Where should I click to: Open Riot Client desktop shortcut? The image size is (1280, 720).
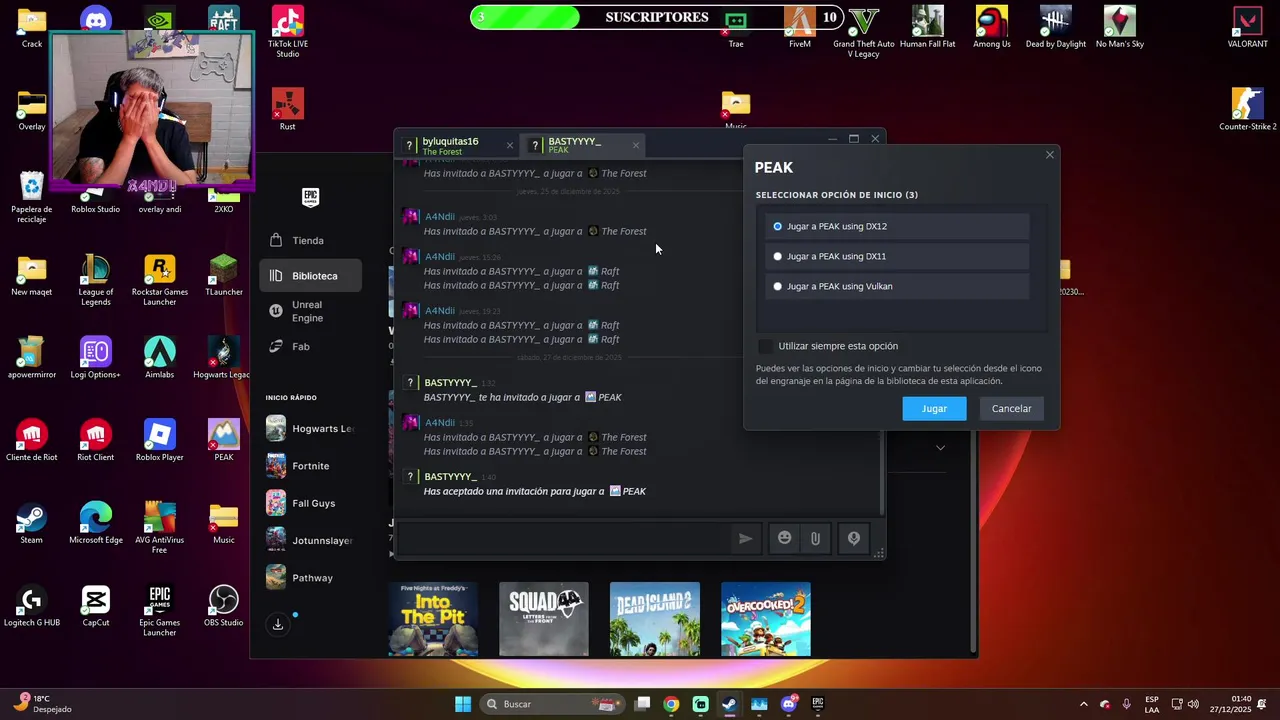tap(96, 441)
